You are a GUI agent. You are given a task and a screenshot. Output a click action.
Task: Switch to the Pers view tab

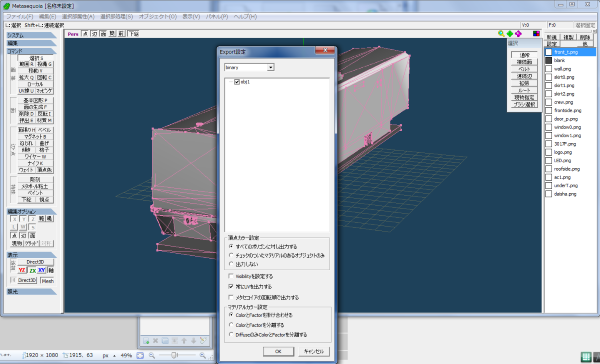pos(73,34)
